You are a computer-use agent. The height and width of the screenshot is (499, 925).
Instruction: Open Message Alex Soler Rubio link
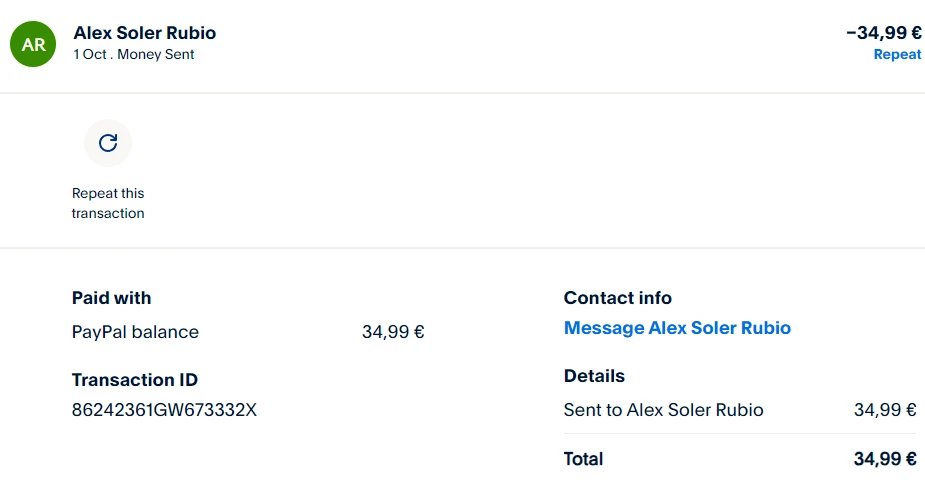coord(677,328)
